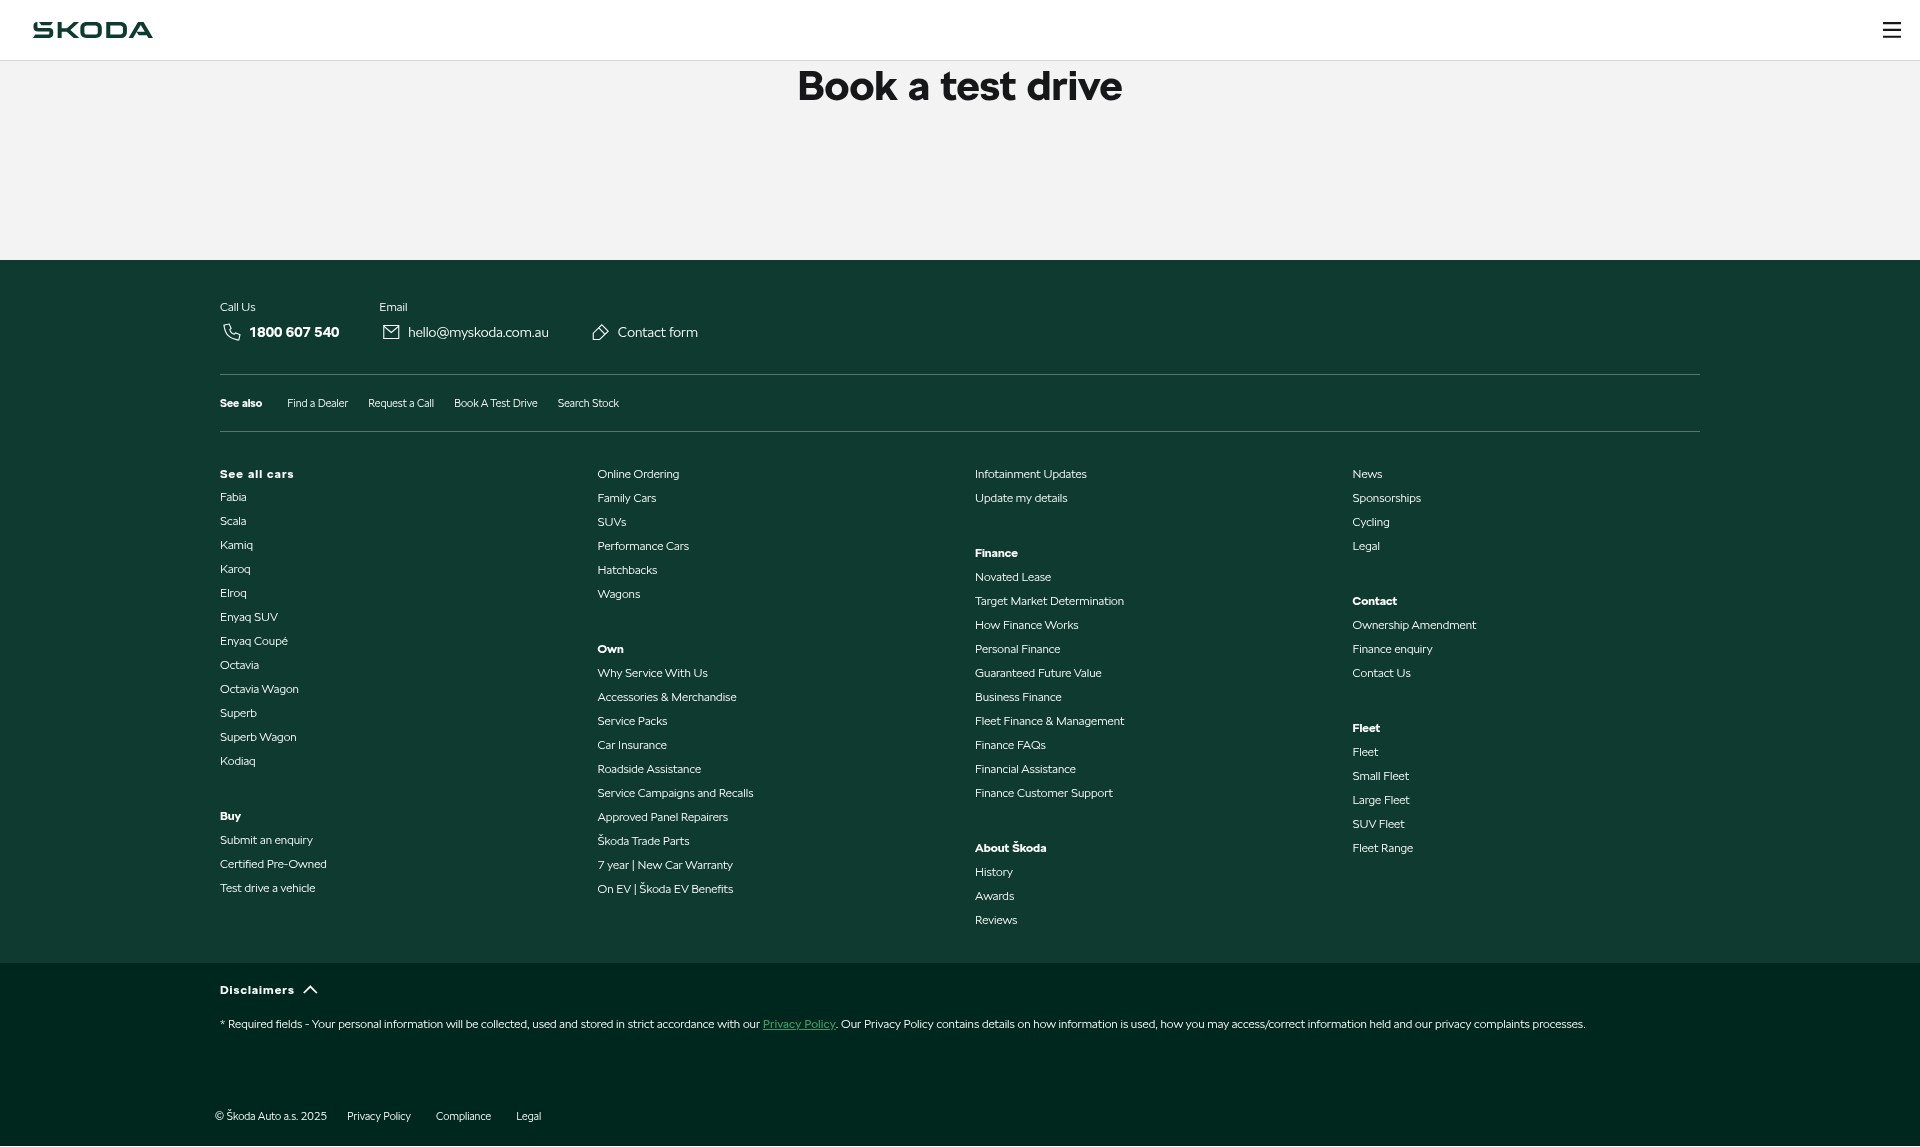Email hello@myskoda.com.au

[x=478, y=333]
